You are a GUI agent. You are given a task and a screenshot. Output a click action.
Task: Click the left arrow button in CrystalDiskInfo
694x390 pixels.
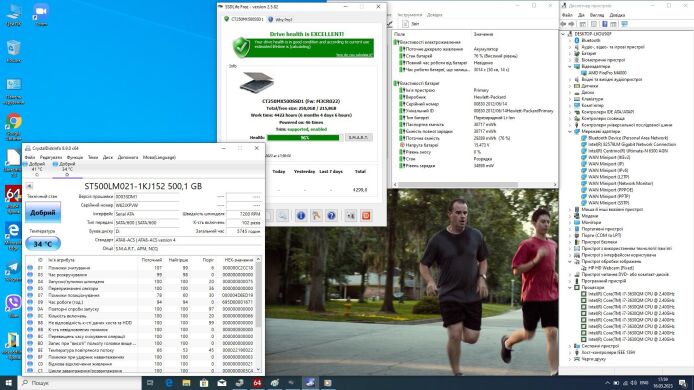(29, 186)
